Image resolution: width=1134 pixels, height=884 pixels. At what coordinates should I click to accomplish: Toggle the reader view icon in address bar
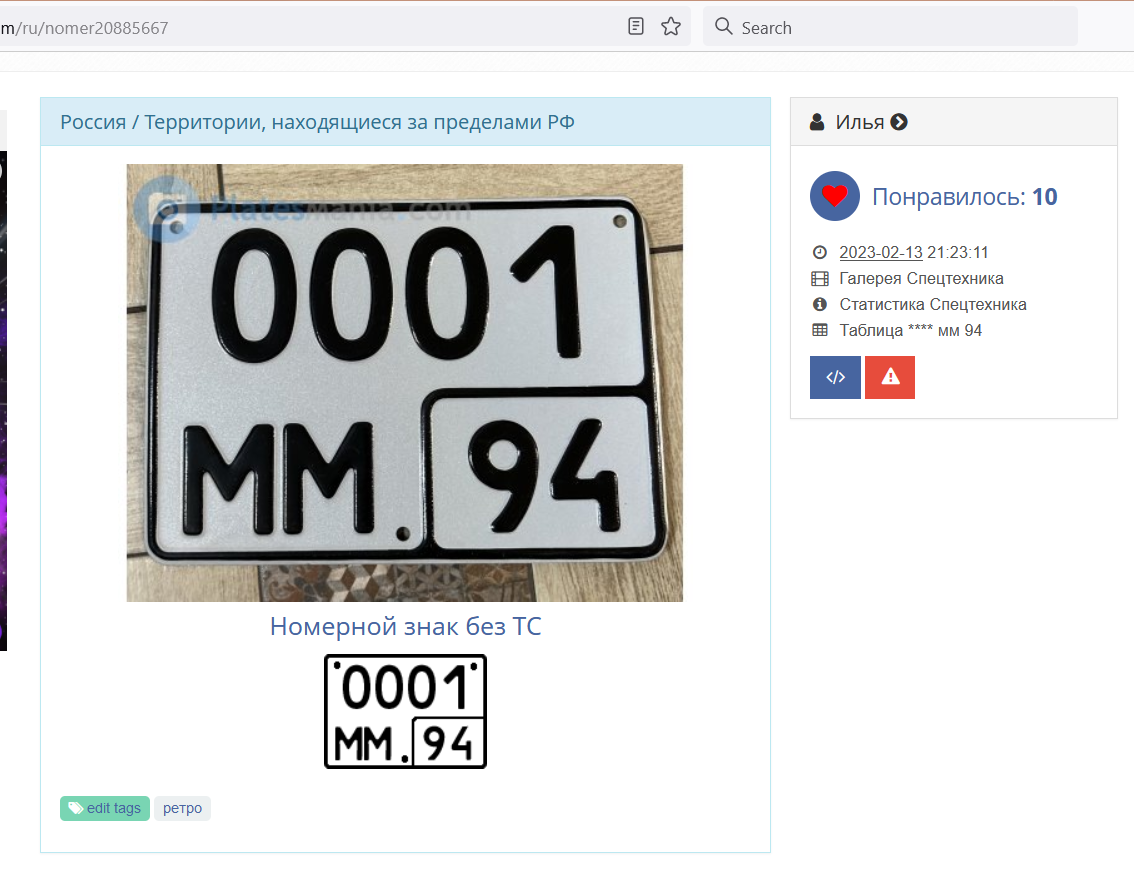tap(636, 27)
